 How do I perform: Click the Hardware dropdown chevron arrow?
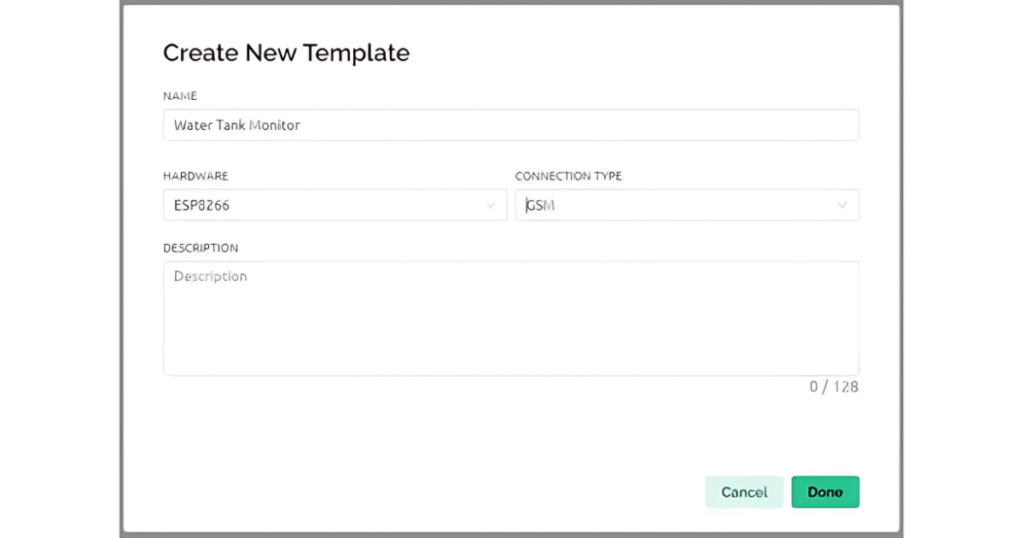(491, 205)
